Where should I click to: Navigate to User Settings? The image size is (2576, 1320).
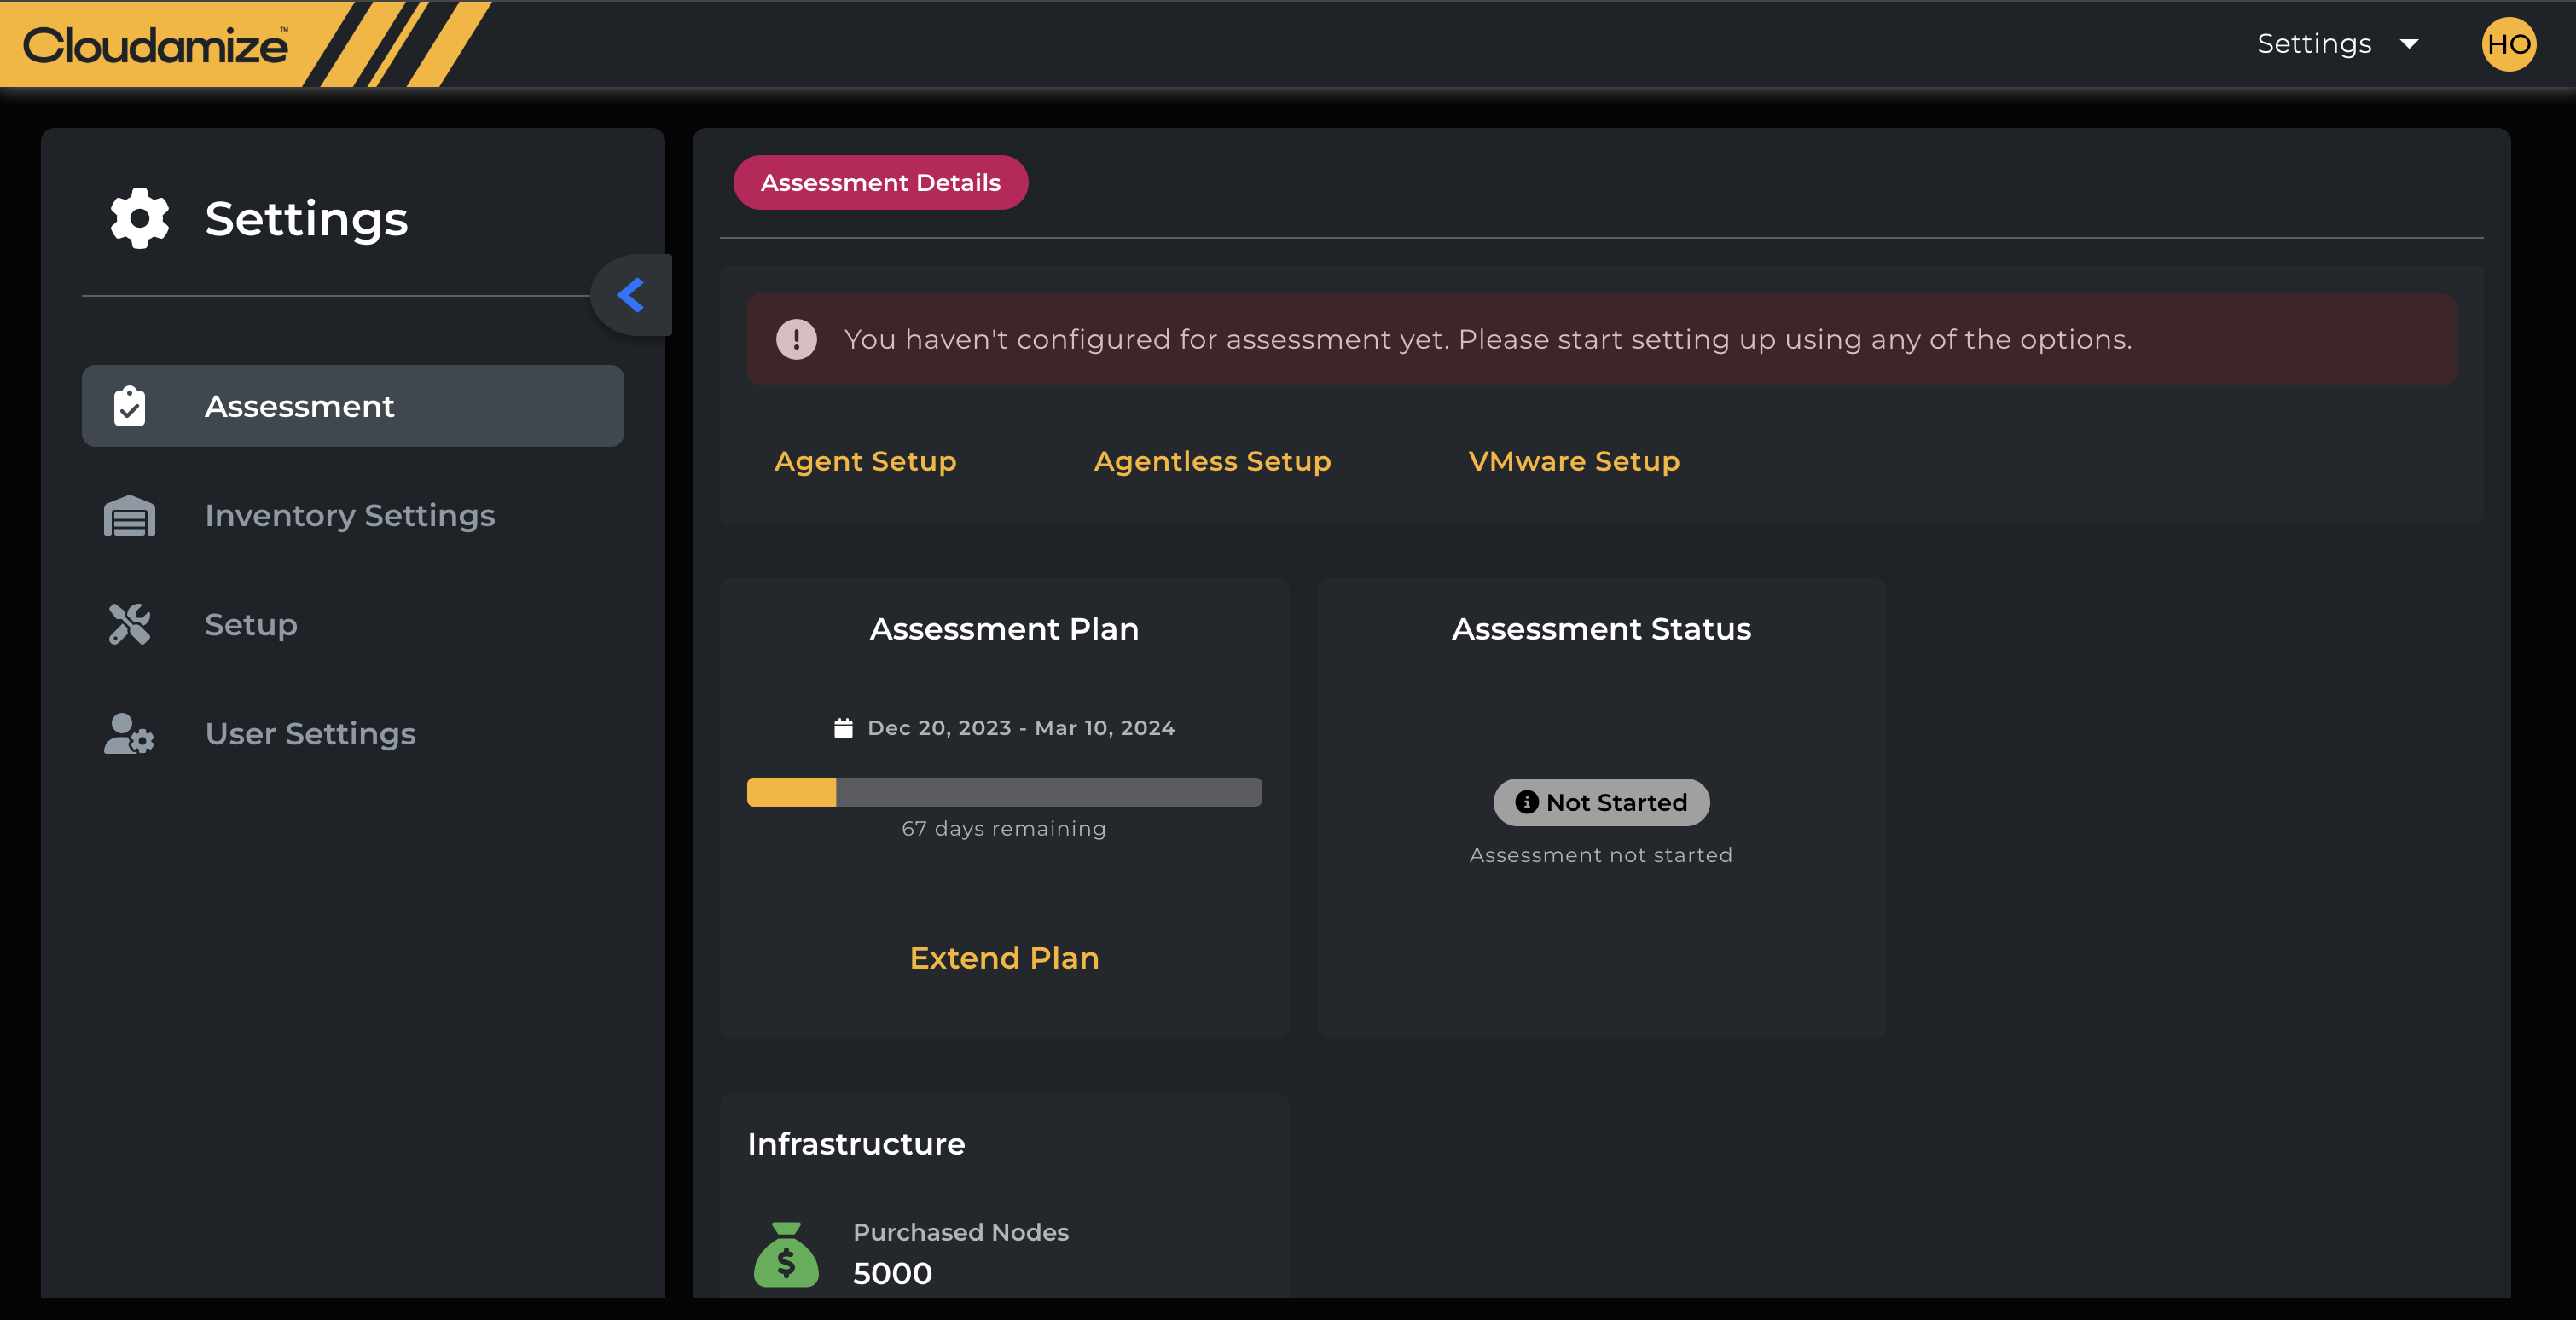[x=310, y=733]
